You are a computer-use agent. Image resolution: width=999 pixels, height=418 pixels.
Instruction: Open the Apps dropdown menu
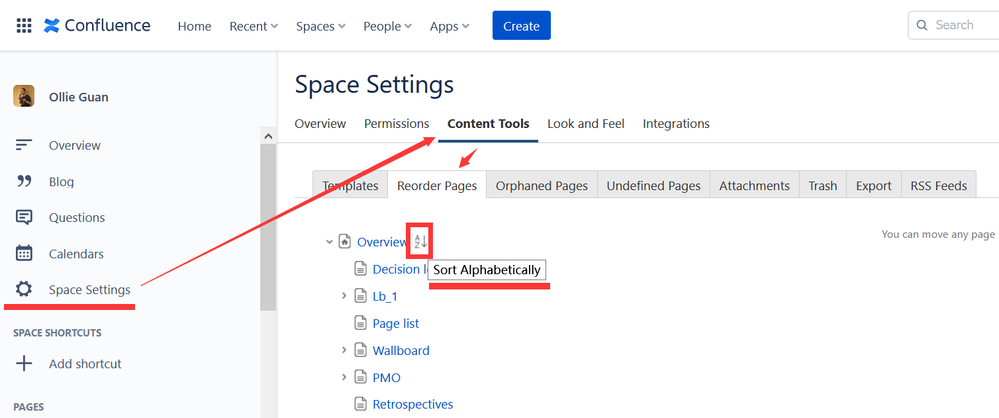(449, 26)
